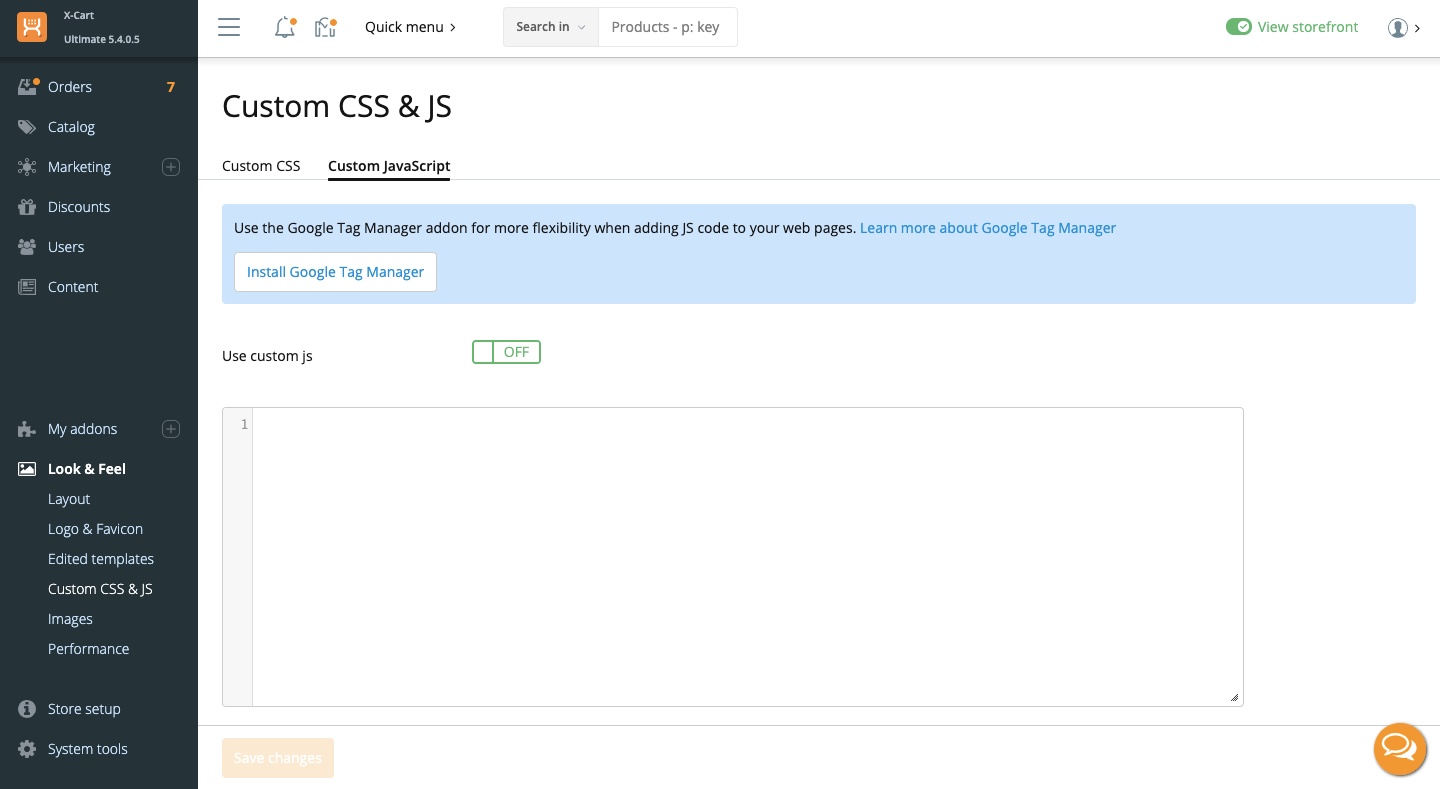This screenshot has width=1440, height=789.
Task: Switch to the Custom CSS tab
Action: (x=261, y=166)
